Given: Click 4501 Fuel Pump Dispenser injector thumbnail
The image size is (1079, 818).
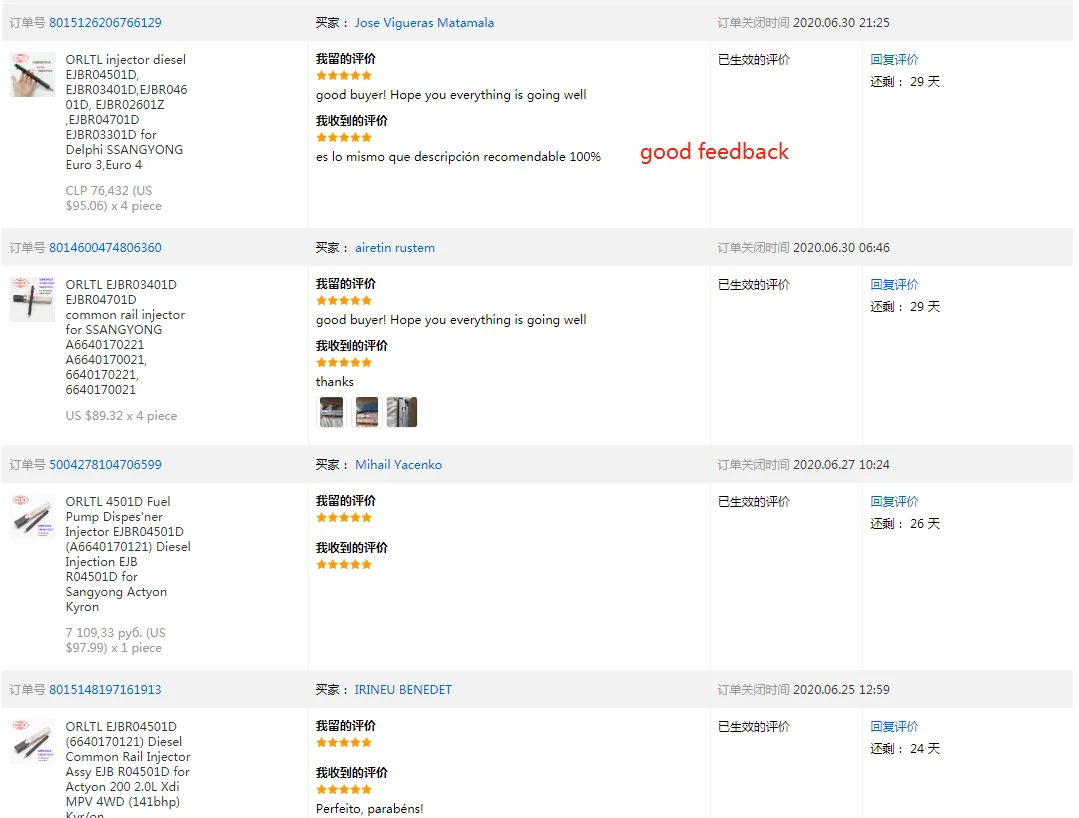Looking at the screenshot, I should click(x=32, y=517).
